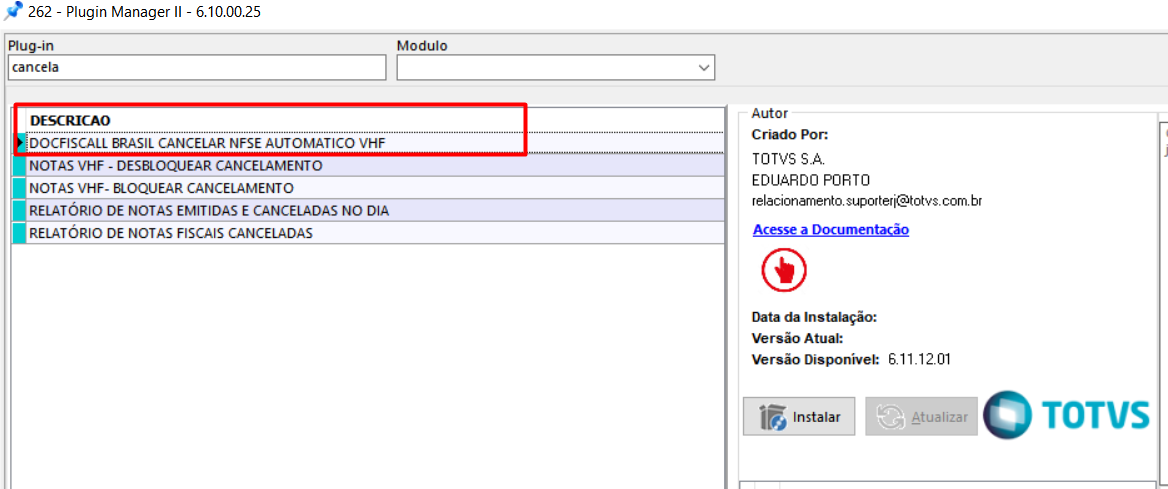Click the EDUARDO PORTO name
The height and width of the screenshot is (489, 1168).
[x=811, y=180]
